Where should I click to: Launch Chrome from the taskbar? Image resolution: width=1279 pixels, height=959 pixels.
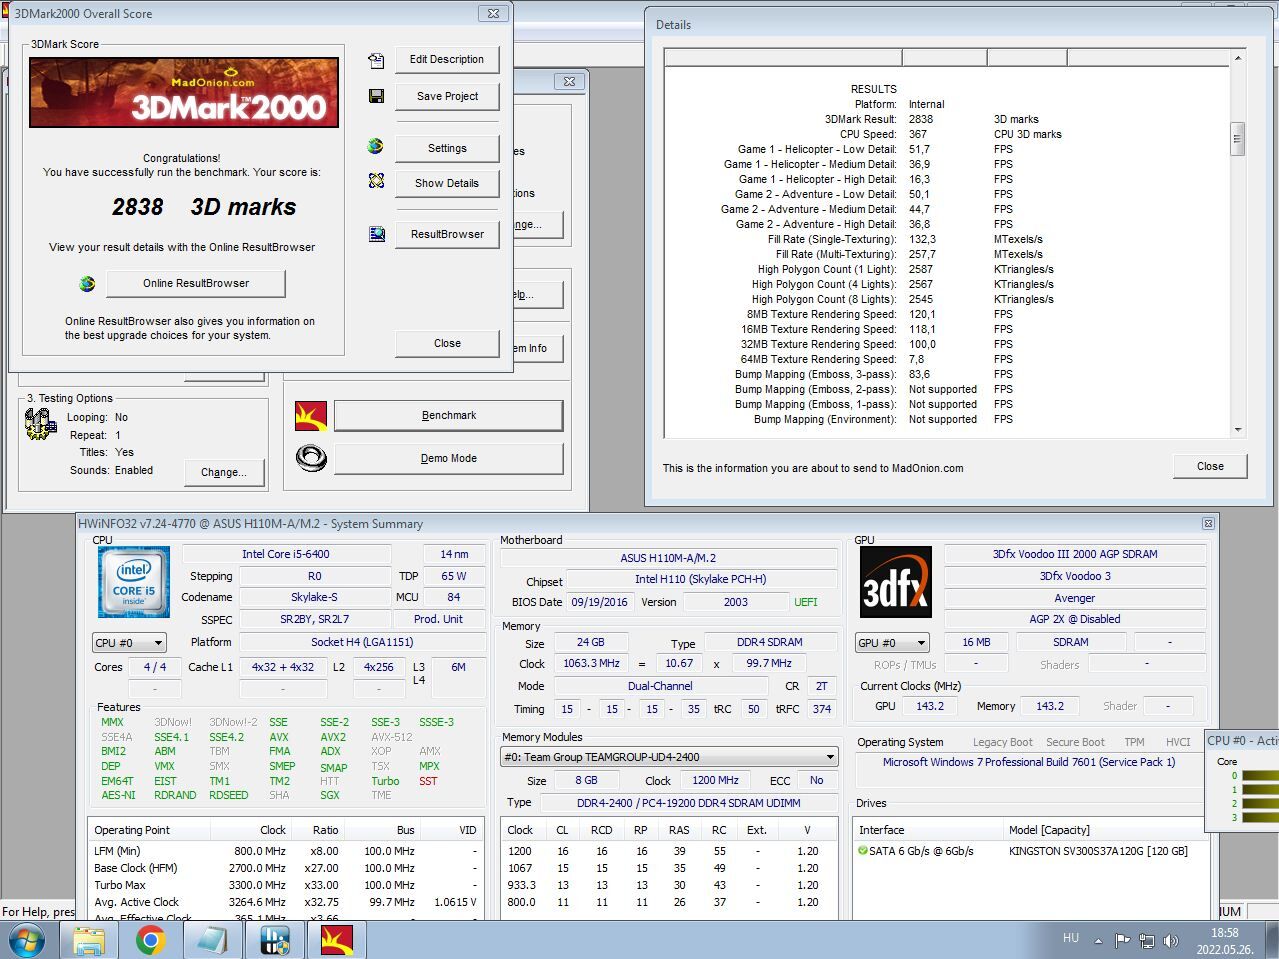click(151, 940)
